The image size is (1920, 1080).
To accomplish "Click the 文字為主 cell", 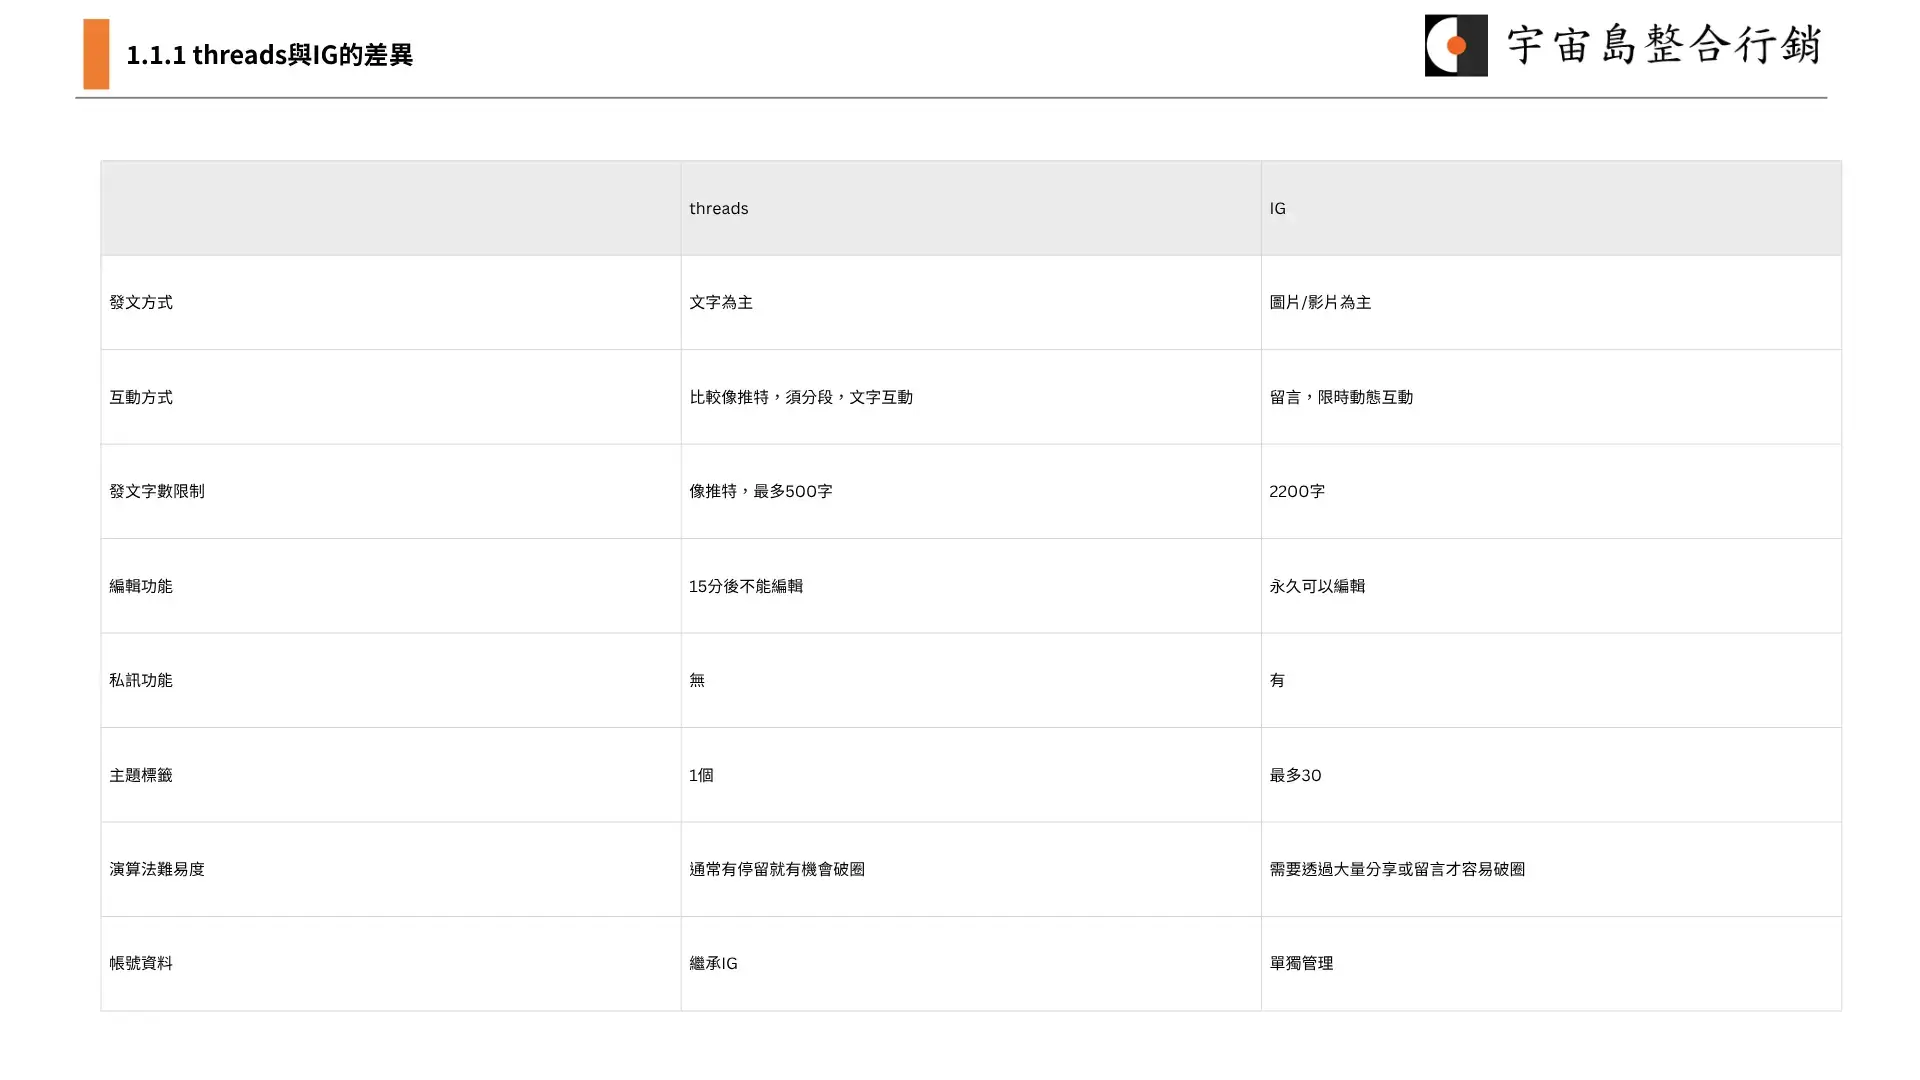I will [x=721, y=302].
